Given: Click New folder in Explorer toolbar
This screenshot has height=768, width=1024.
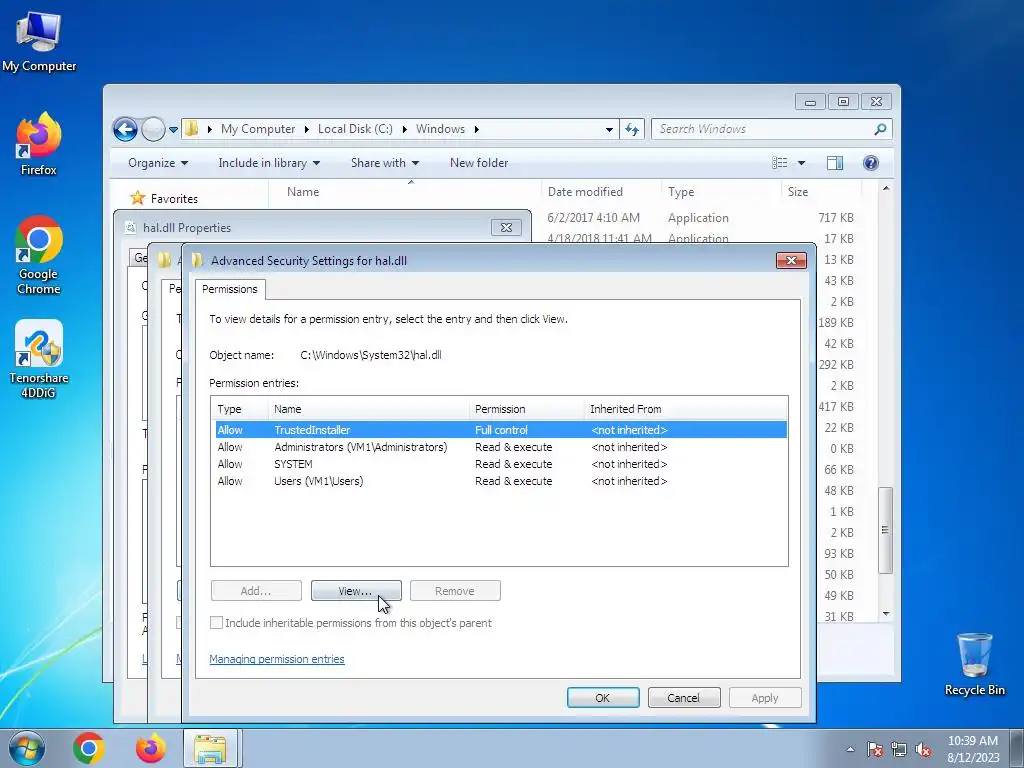Looking at the screenshot, I should point(479,163).
